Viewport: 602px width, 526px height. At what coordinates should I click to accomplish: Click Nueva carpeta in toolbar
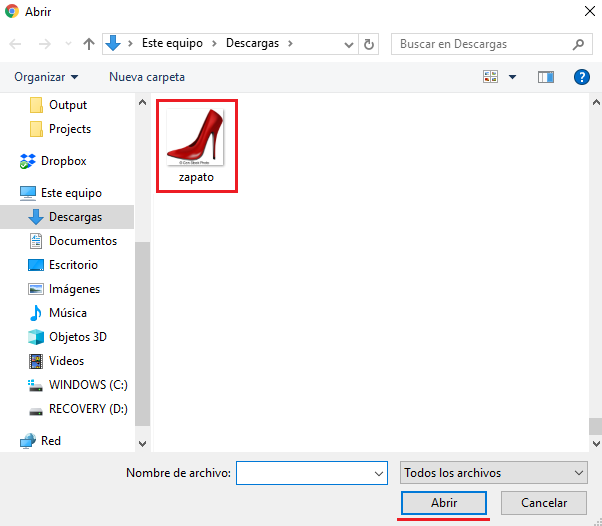pos(147,77)
